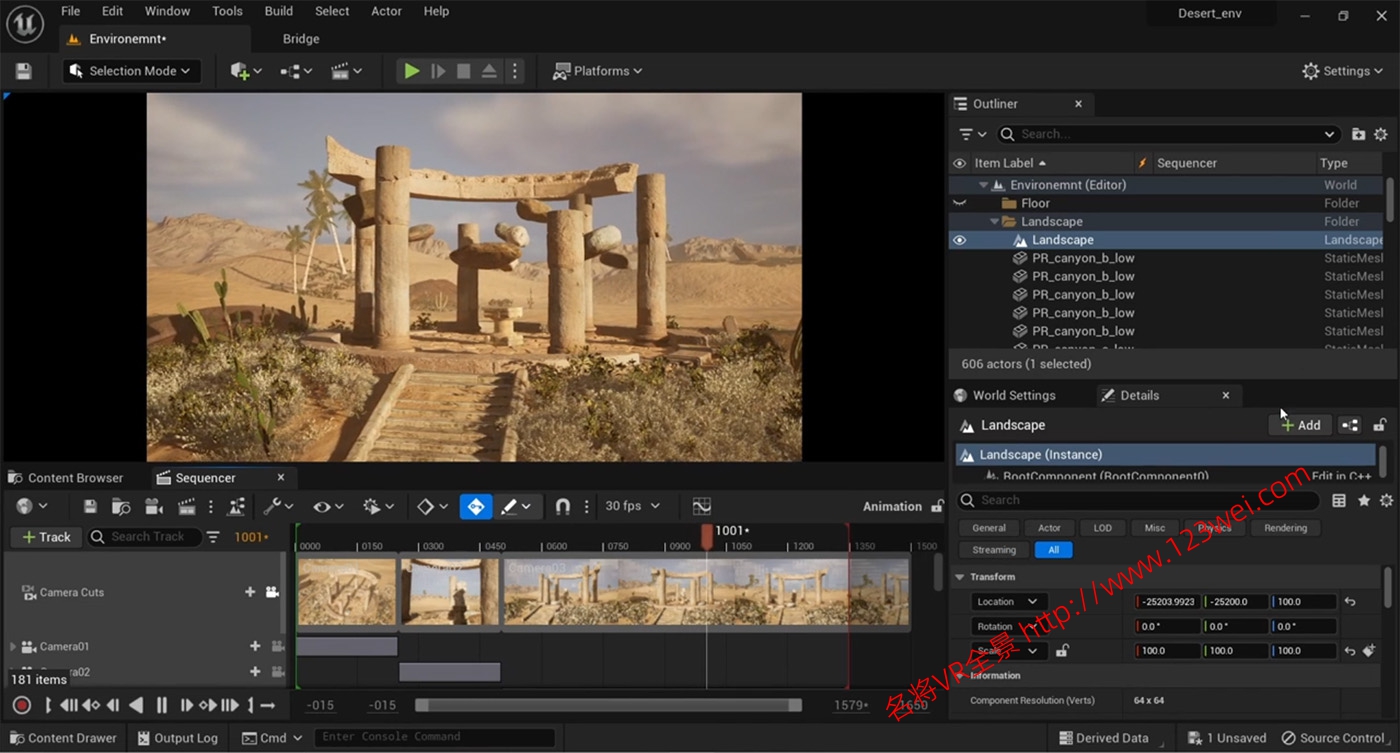Click the Add Track button in Sequencer

click(x=45, y=537)
